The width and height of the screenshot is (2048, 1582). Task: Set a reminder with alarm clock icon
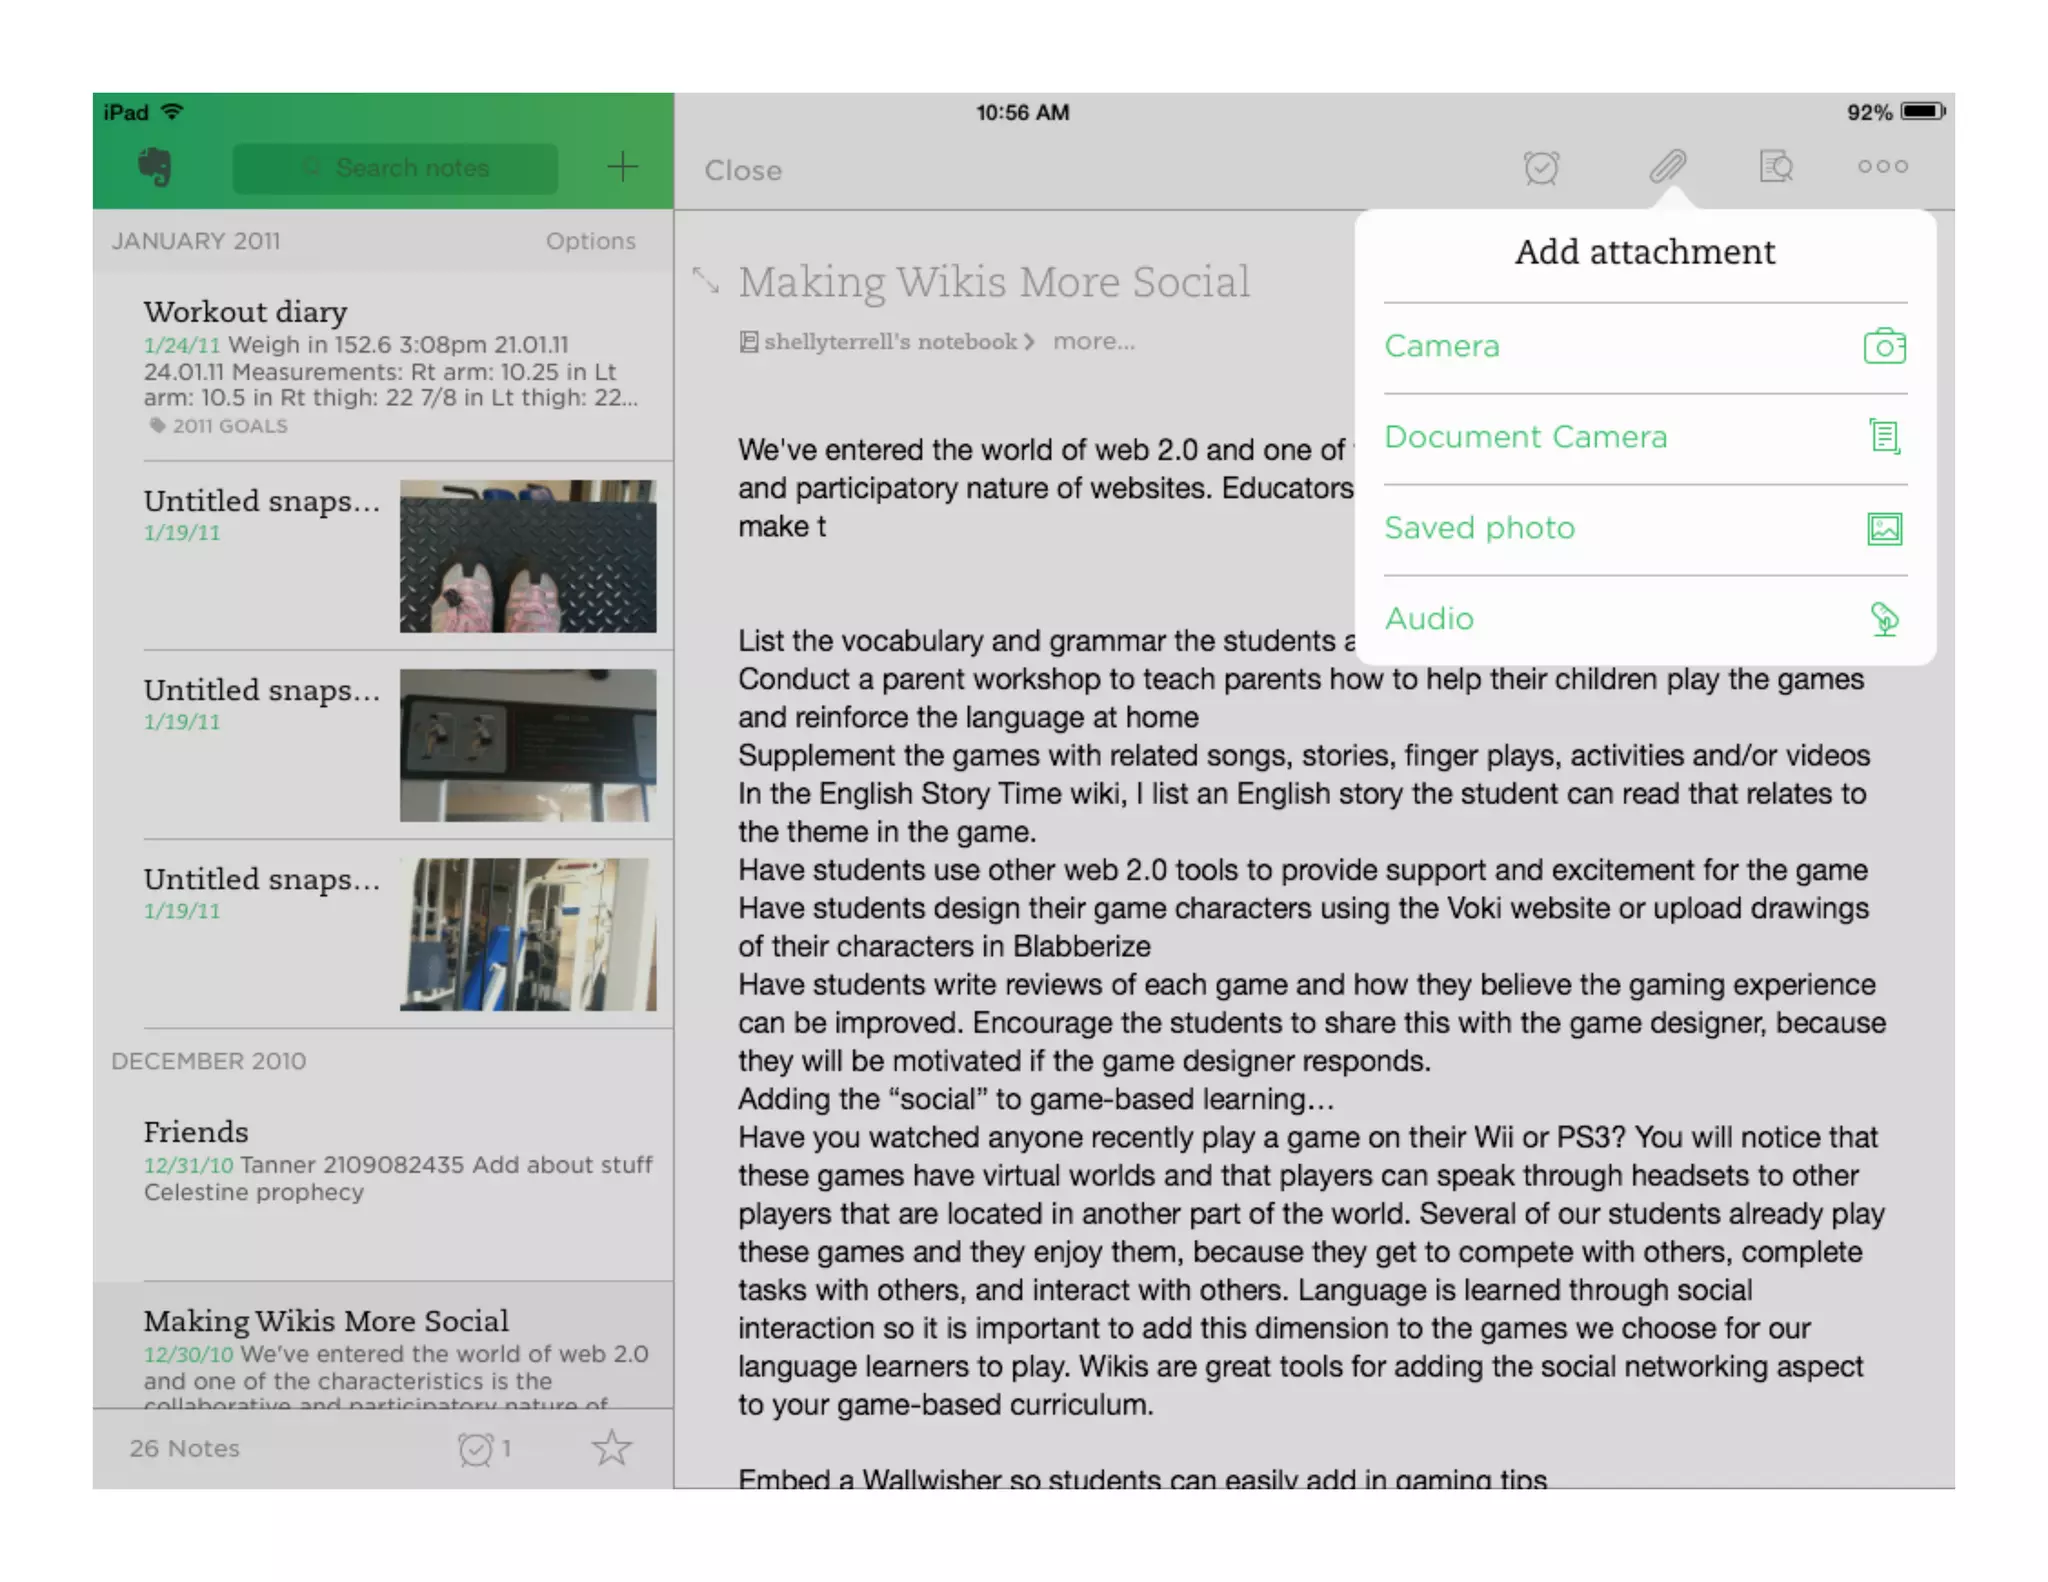point(1541,167)
